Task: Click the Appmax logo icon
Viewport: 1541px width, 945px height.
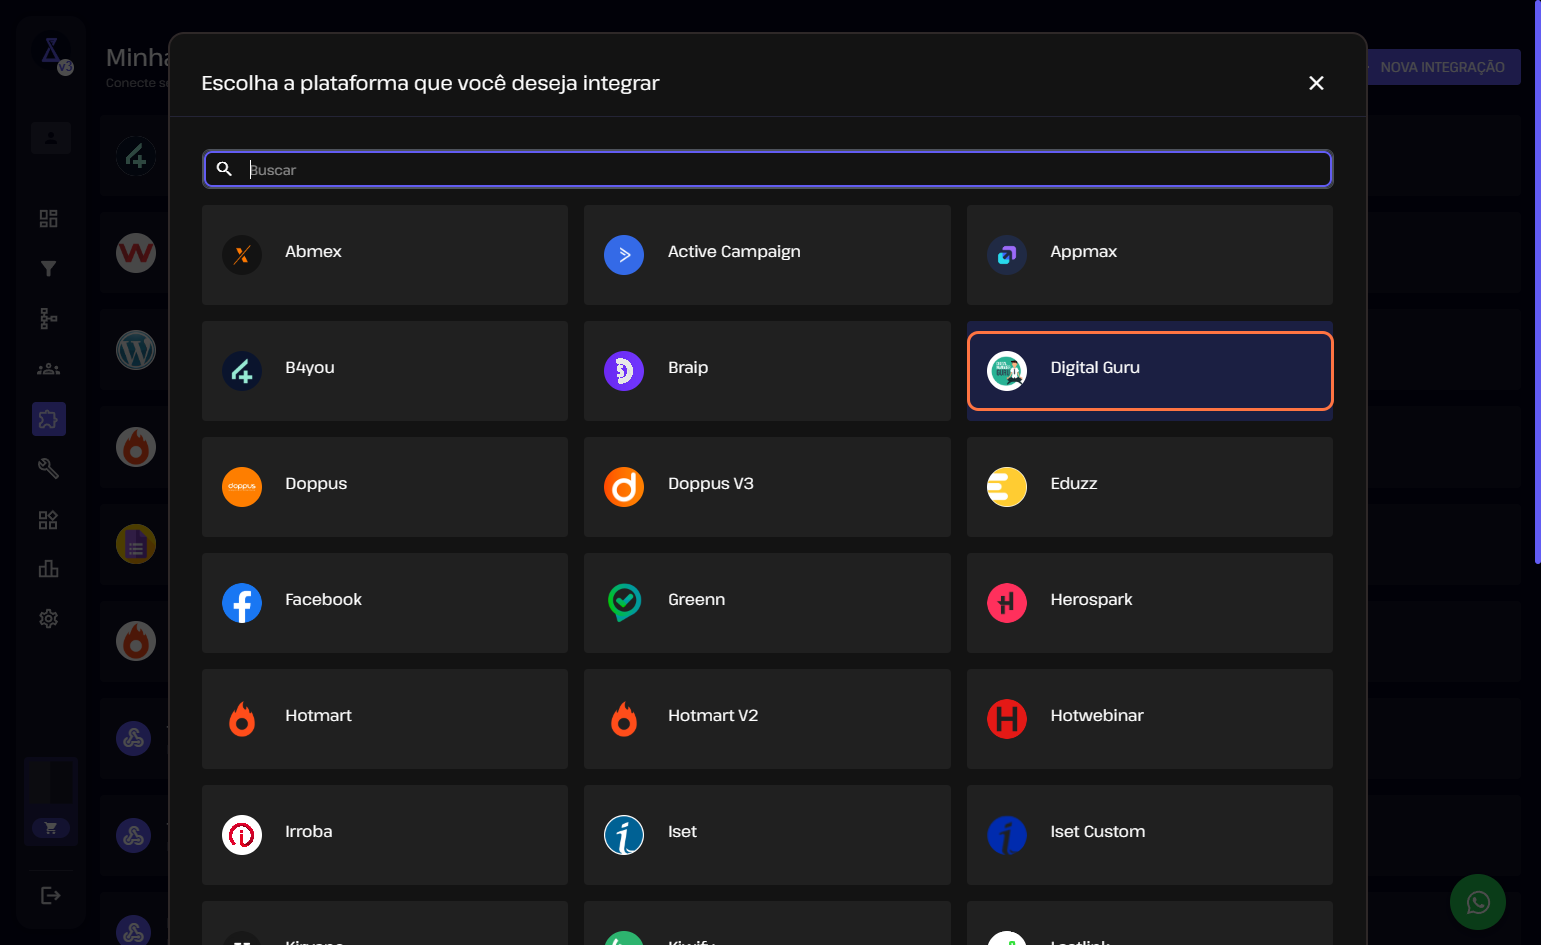Action: pos(1007,255)
